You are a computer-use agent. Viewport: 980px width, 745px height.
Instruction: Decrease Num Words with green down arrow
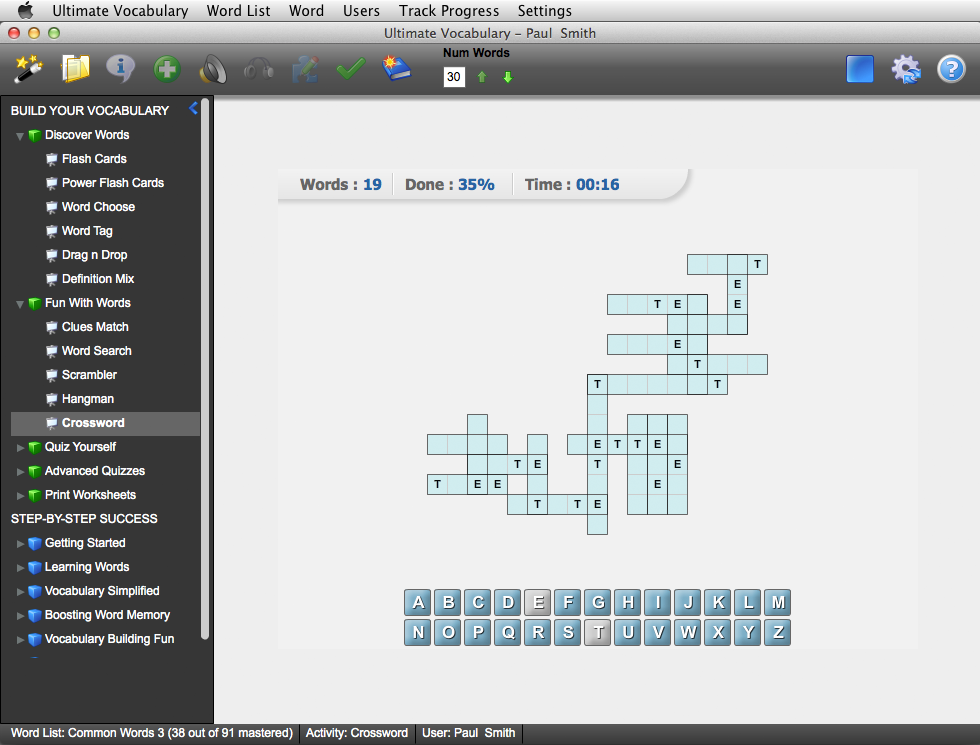coord(507,78)
